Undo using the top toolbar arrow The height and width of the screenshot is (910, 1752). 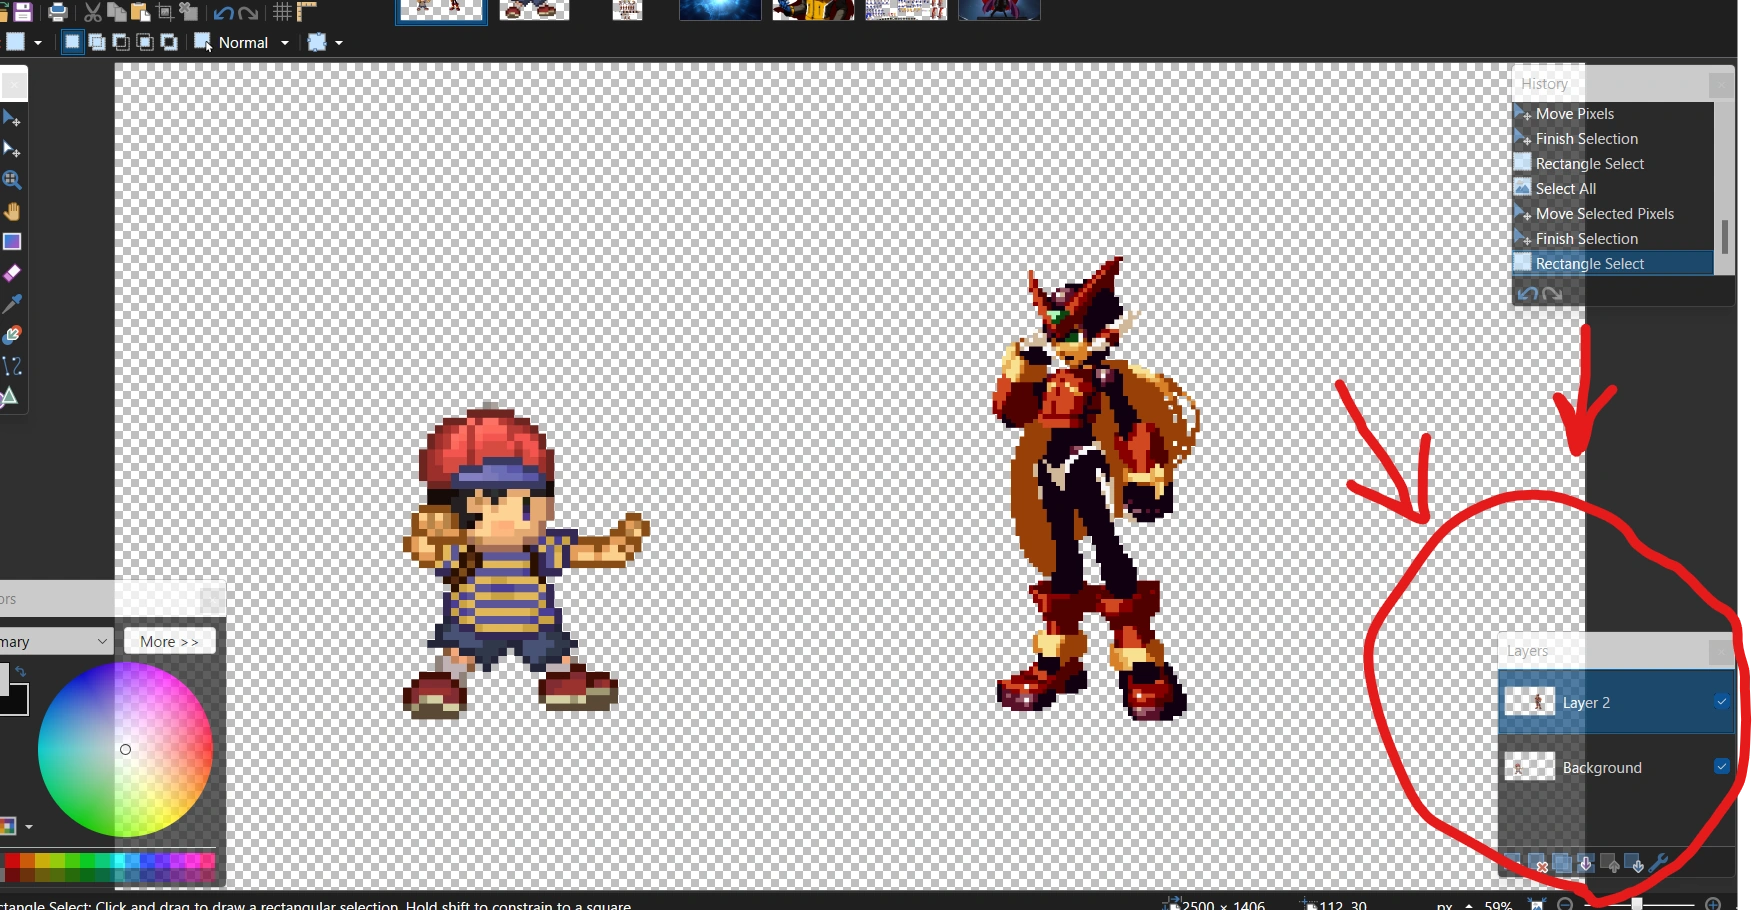(223, 13)
